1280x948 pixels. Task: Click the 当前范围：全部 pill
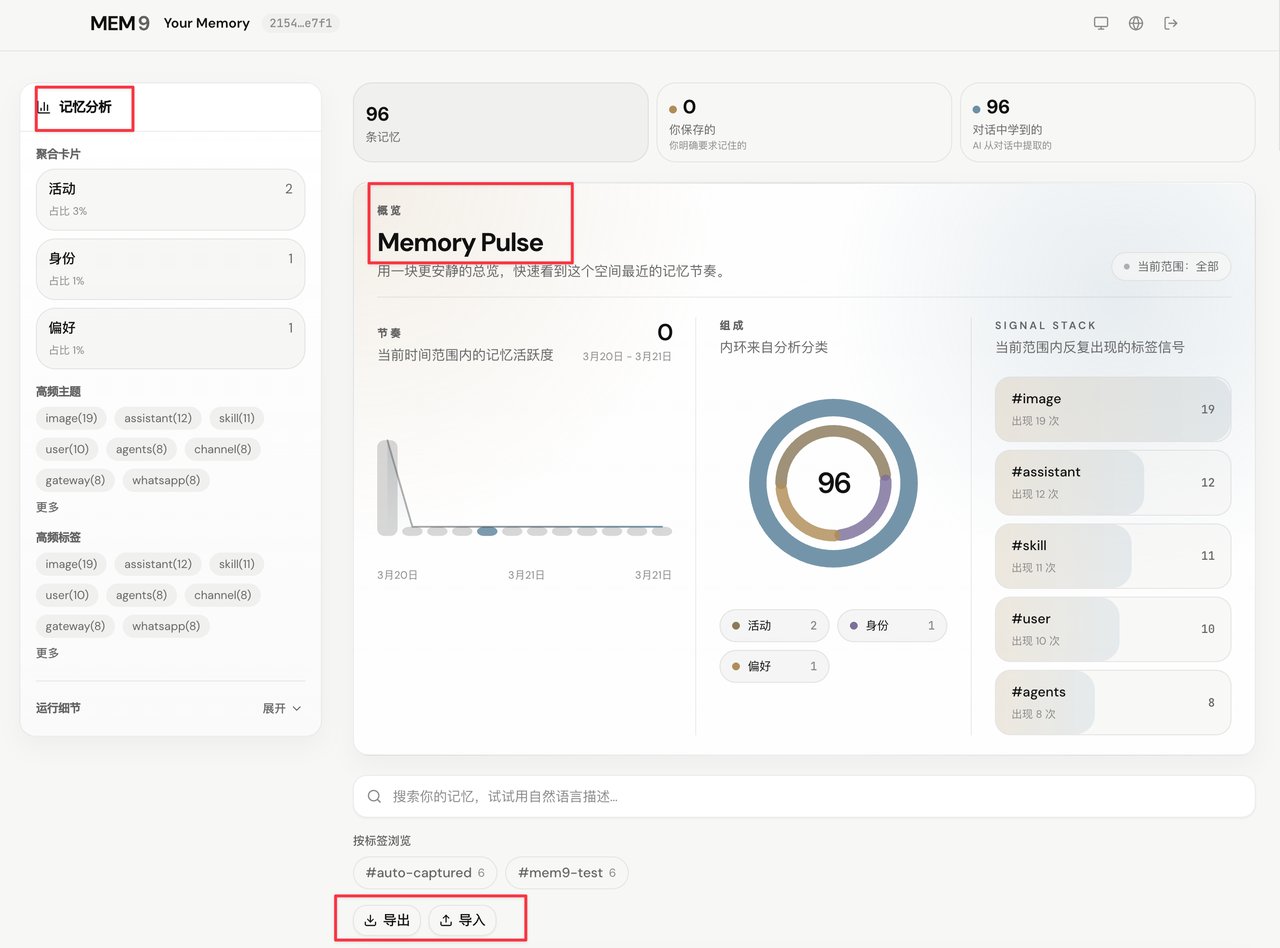pyautogui.click(x=1171, y=266)
